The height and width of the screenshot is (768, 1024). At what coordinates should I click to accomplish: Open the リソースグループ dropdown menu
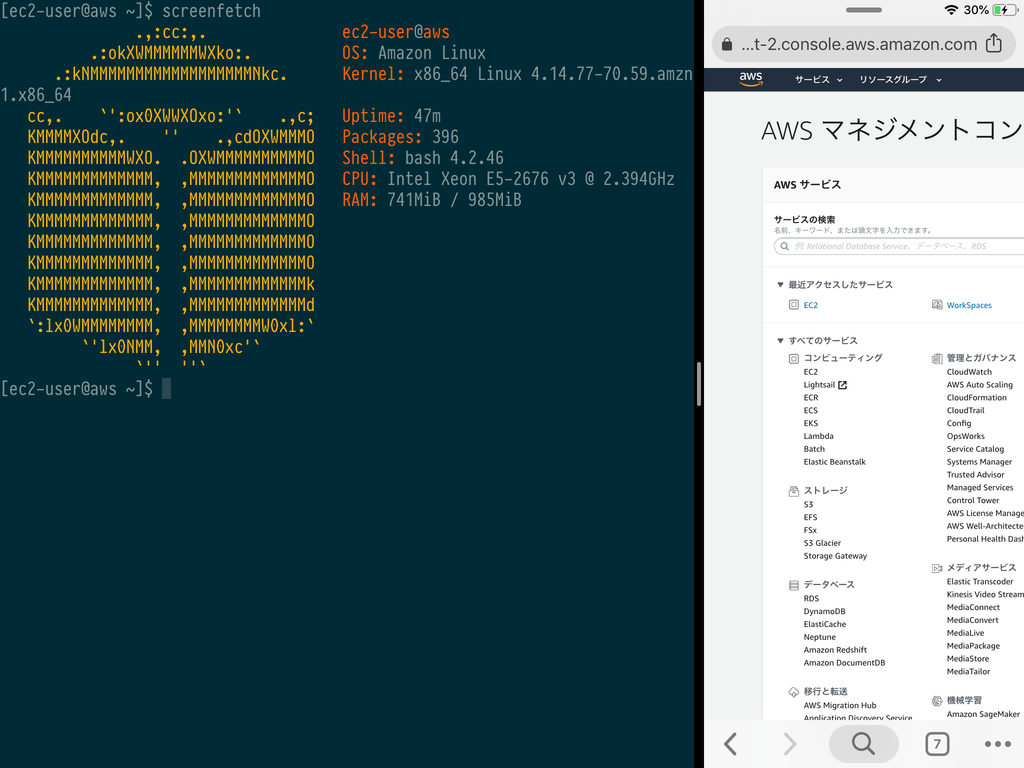900,80
